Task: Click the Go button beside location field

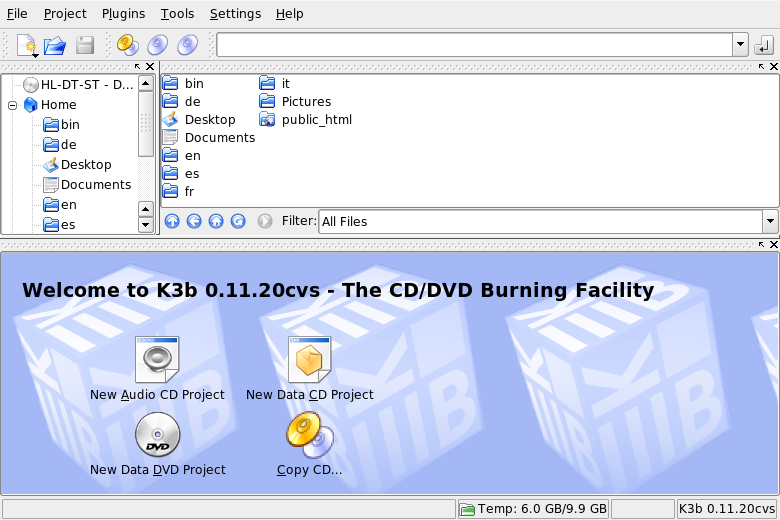Action: tap(764, 45)
